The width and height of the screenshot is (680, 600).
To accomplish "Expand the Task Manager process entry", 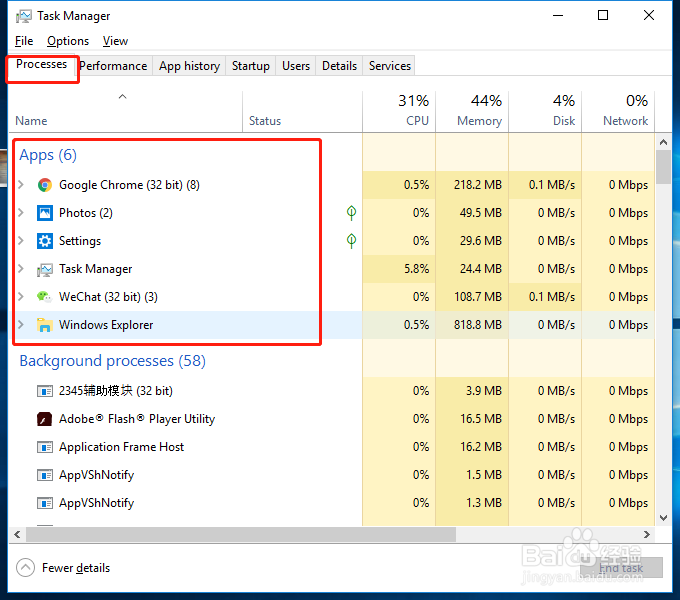I will click(21, 269).
